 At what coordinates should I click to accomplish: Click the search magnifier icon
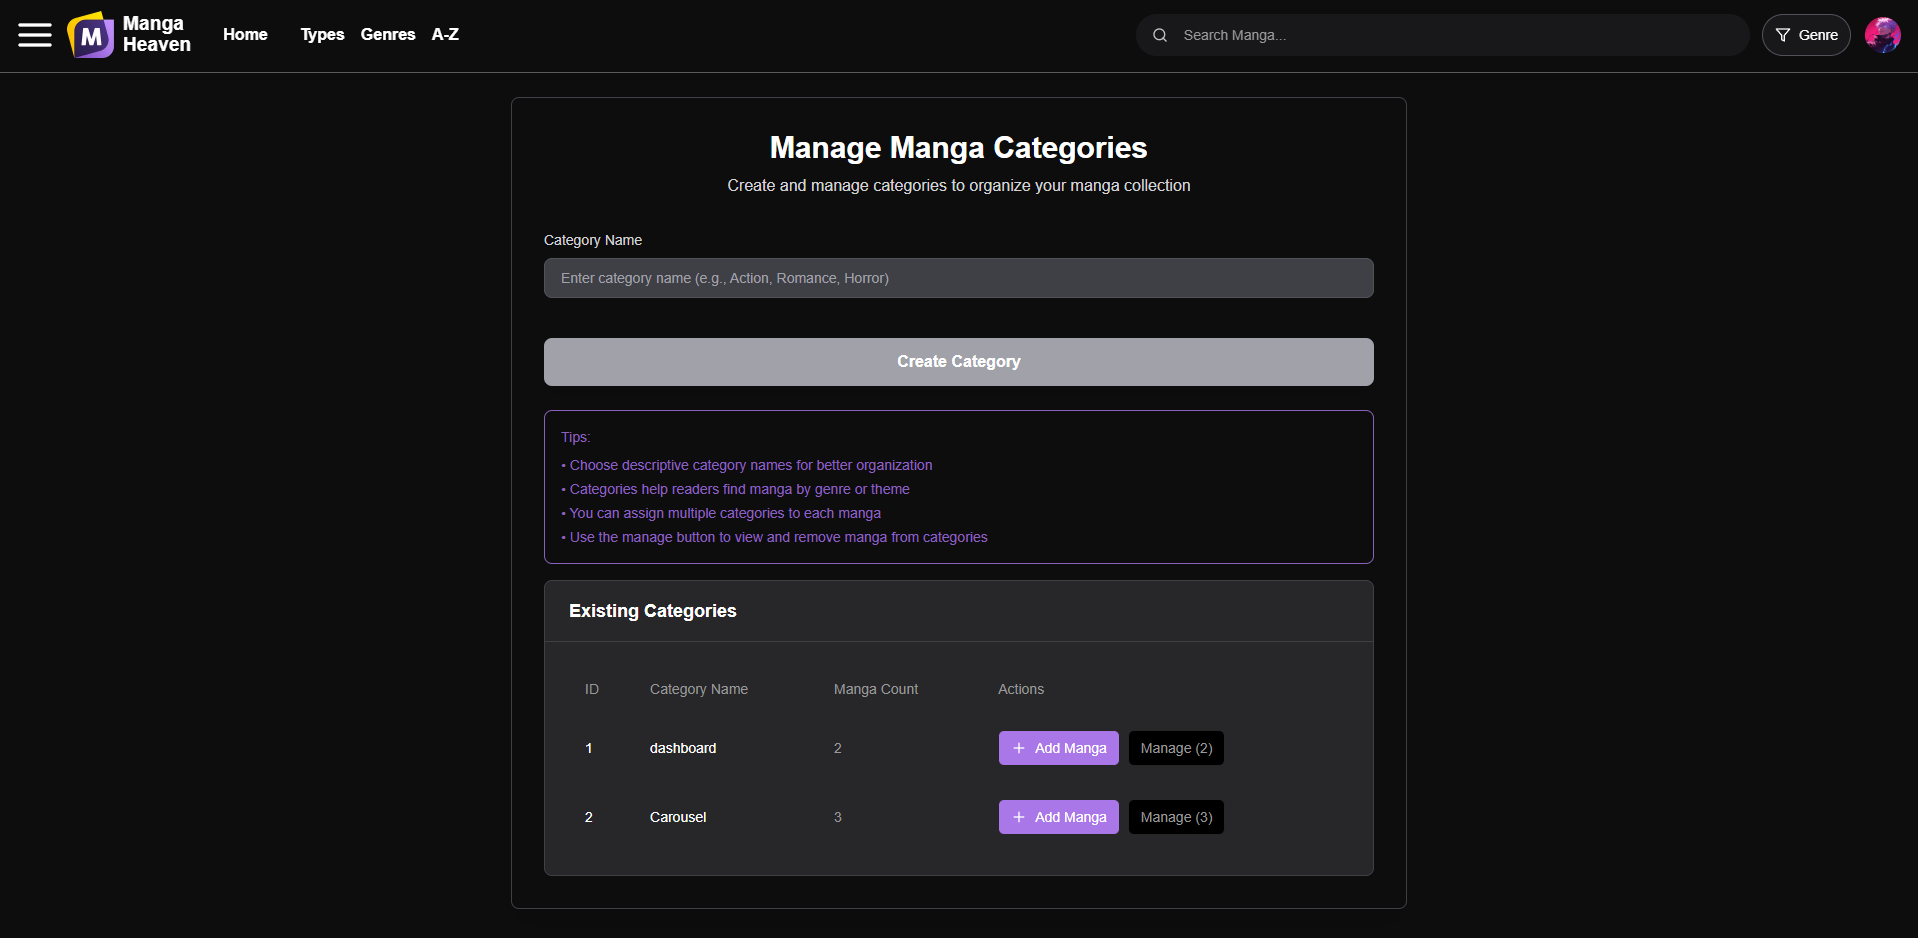tap(1160, 35)
